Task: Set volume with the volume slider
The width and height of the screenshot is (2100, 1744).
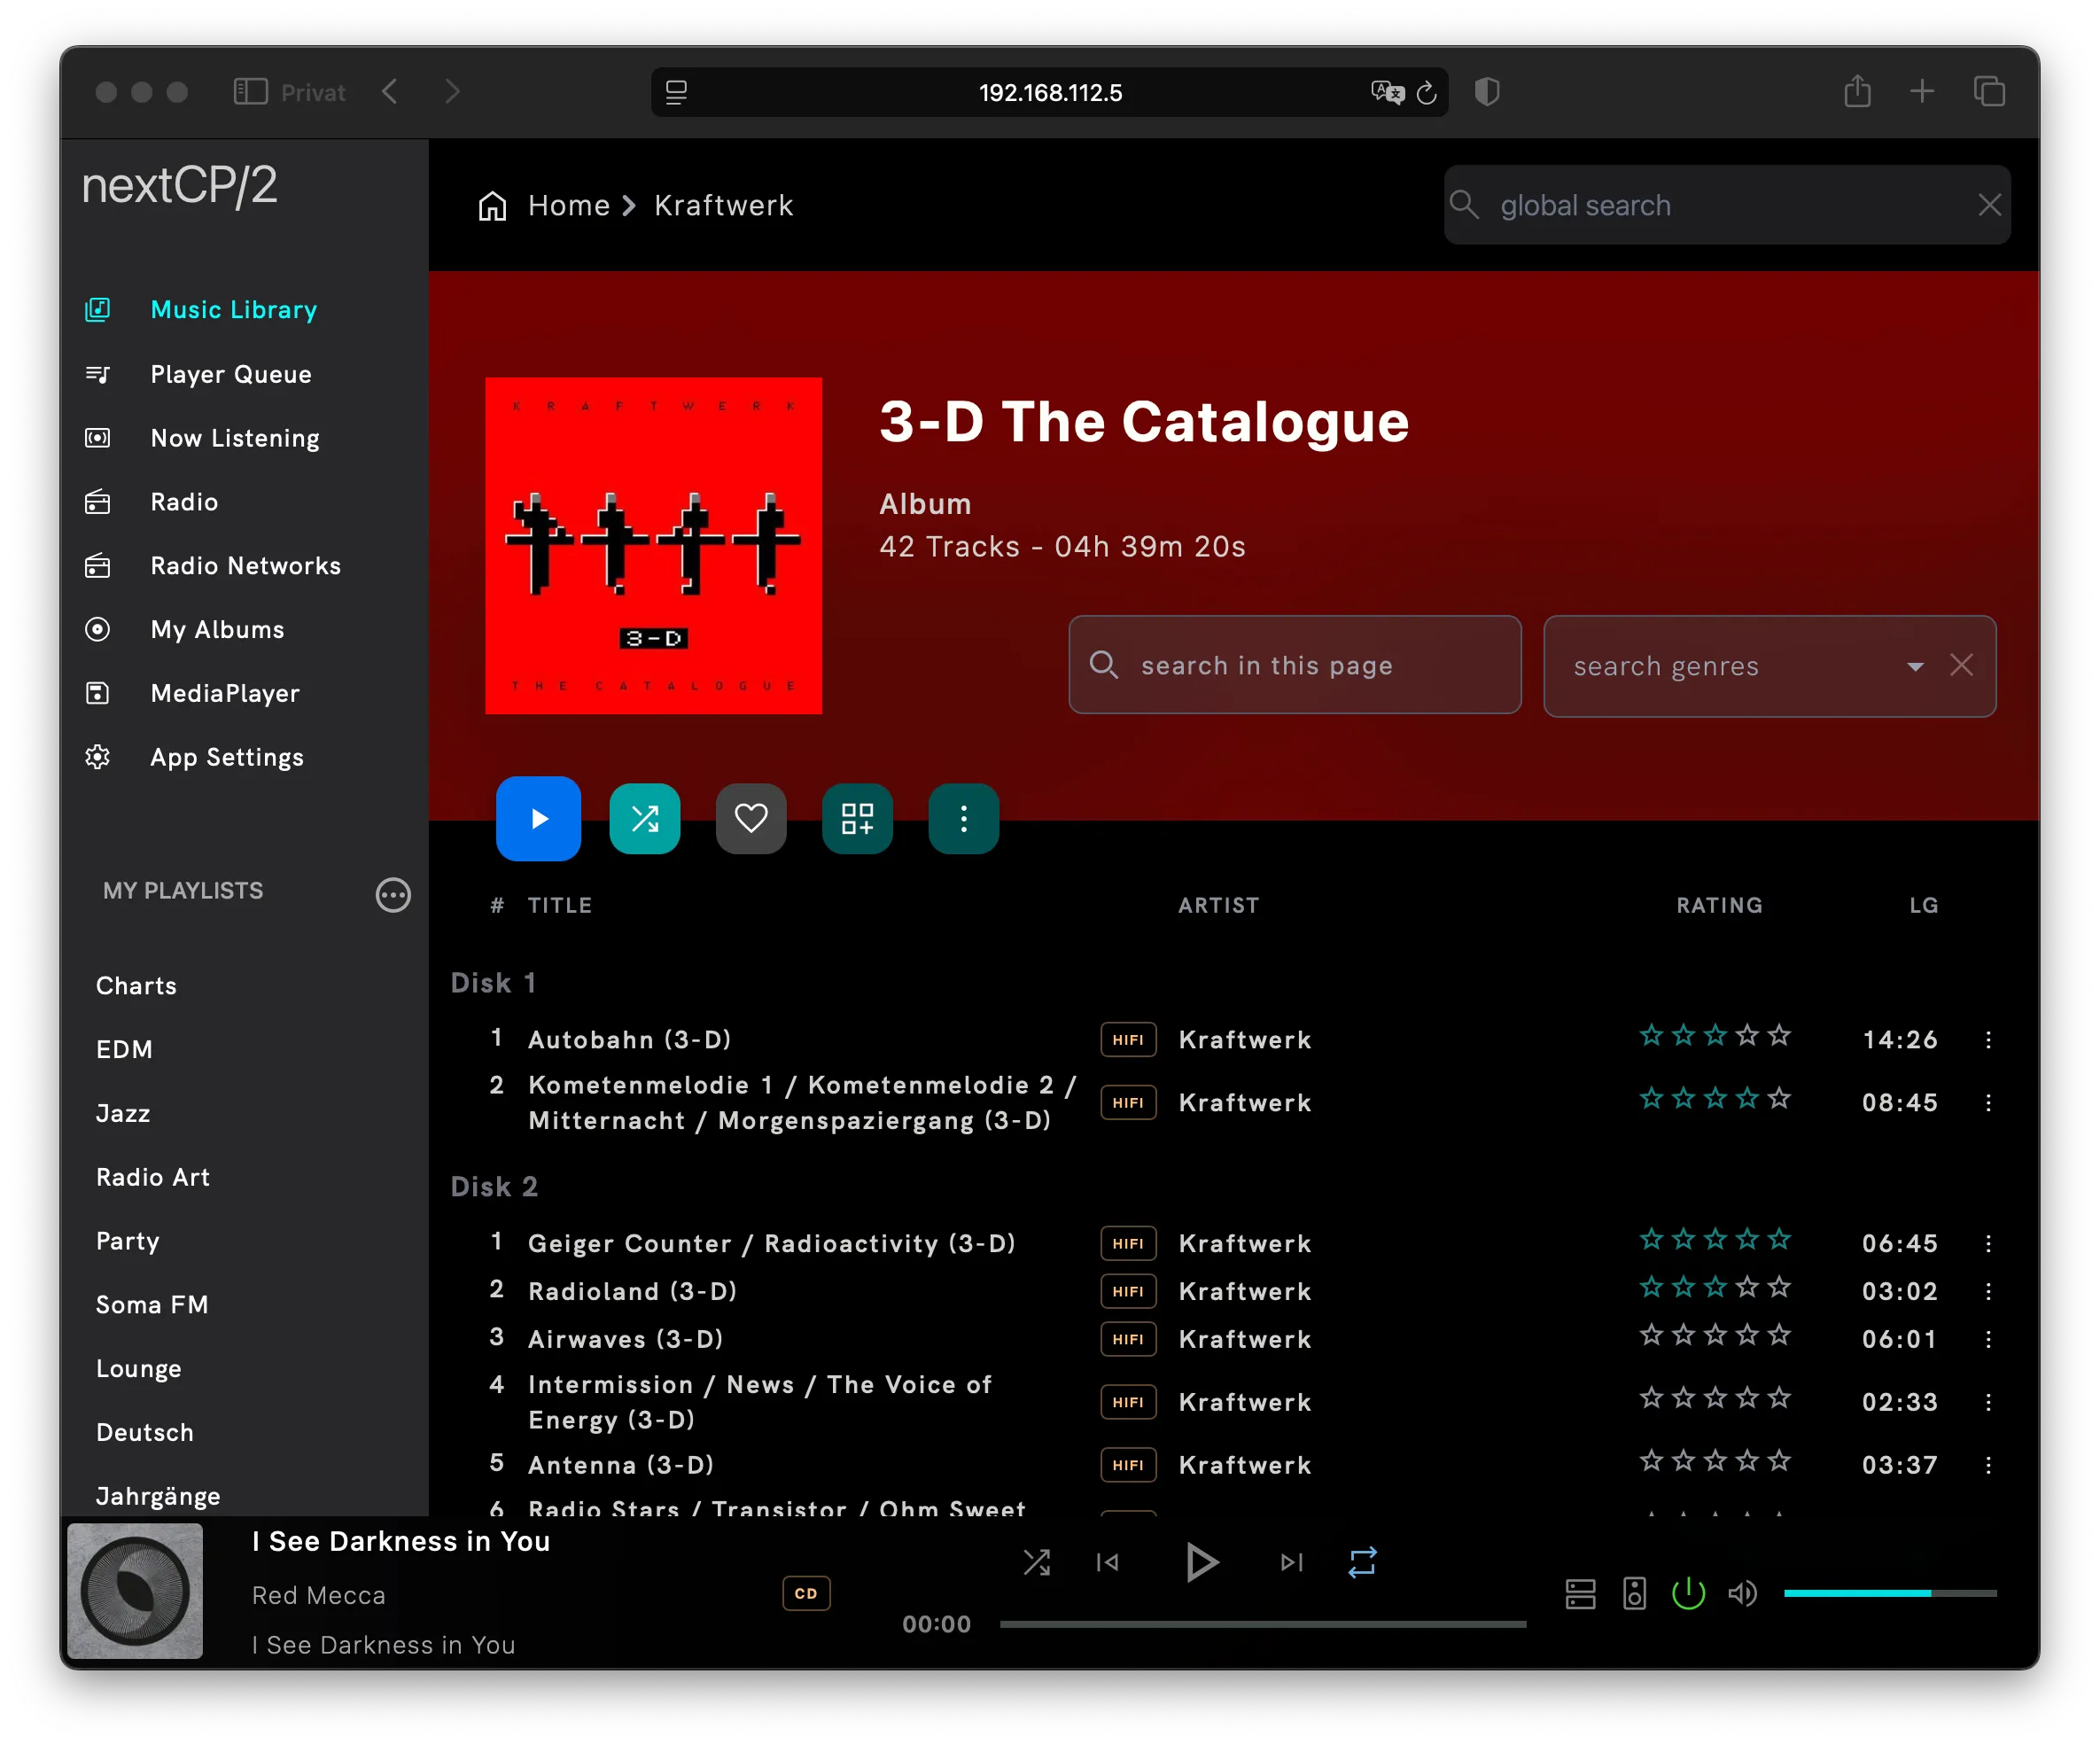Action: (x=1890, y=1594)
